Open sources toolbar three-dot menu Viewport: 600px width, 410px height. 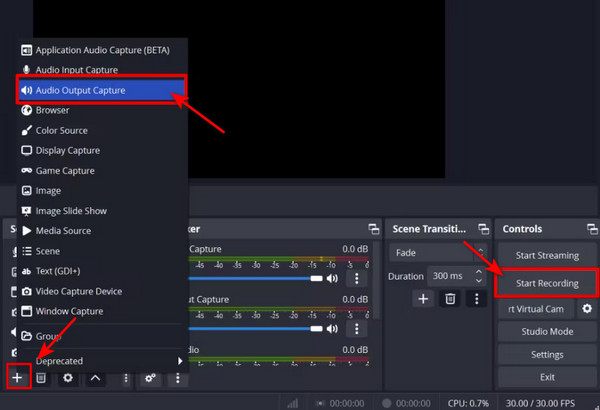coord(126,378)
